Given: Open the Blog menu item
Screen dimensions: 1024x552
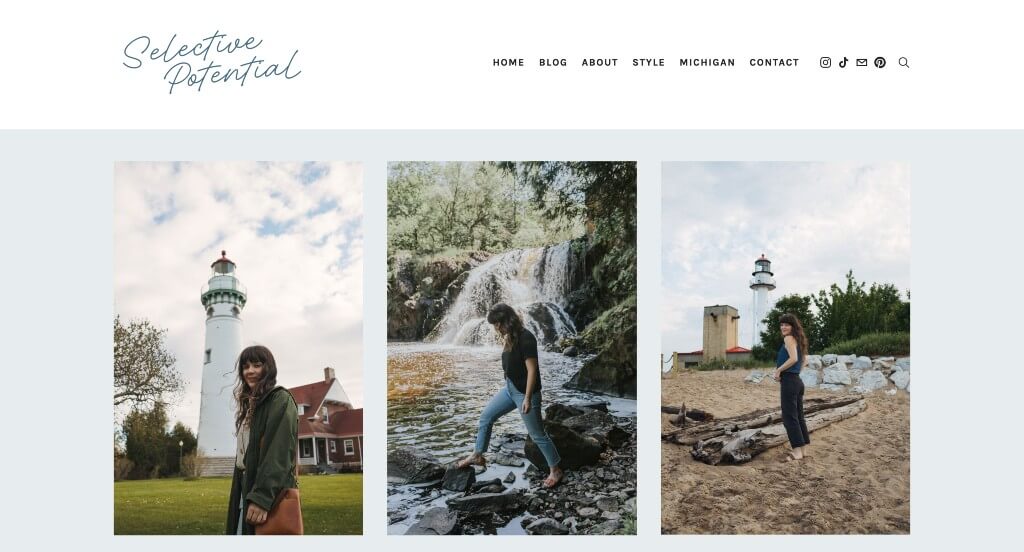Looking at the screenshot, I should 553,63.
